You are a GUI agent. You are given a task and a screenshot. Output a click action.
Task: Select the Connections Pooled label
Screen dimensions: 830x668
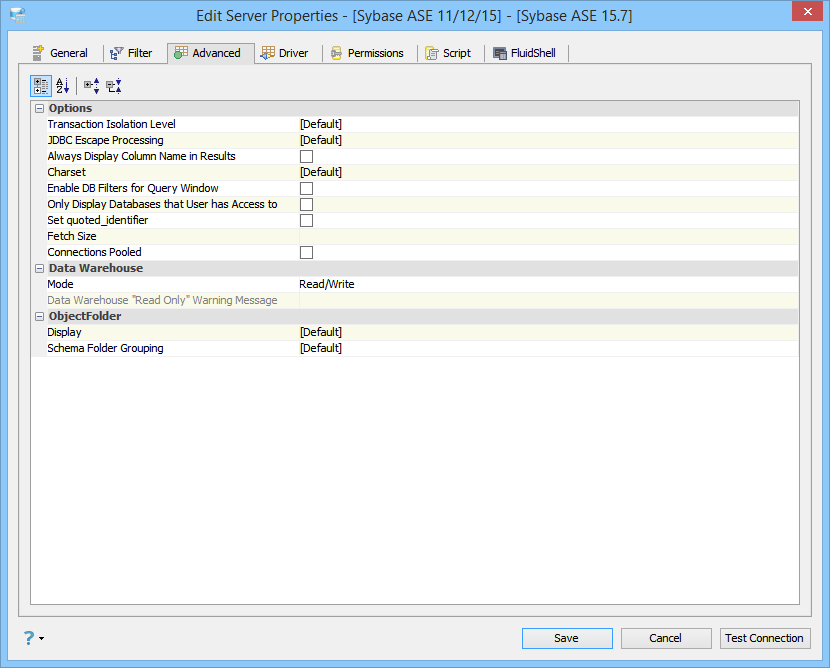pyautogui.click(x=94, y=252)
